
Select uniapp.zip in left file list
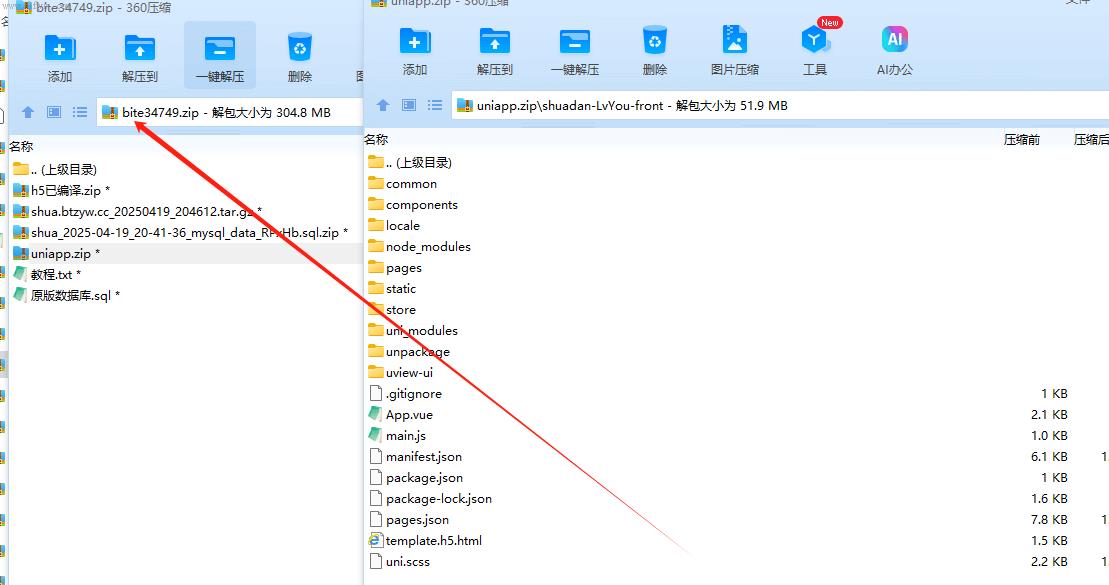pyautogui.click(x=60, y=254)
